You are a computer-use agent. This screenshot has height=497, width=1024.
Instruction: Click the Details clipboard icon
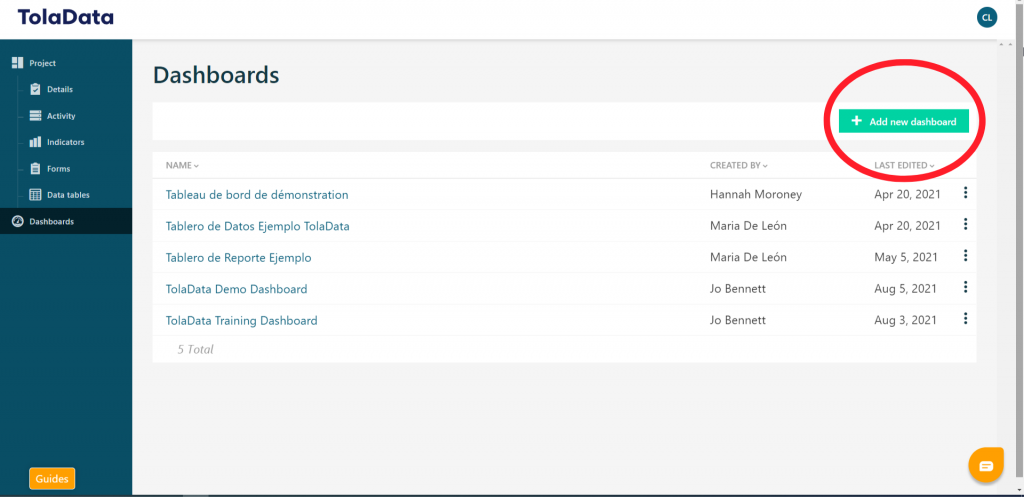[x=35, y=89]
